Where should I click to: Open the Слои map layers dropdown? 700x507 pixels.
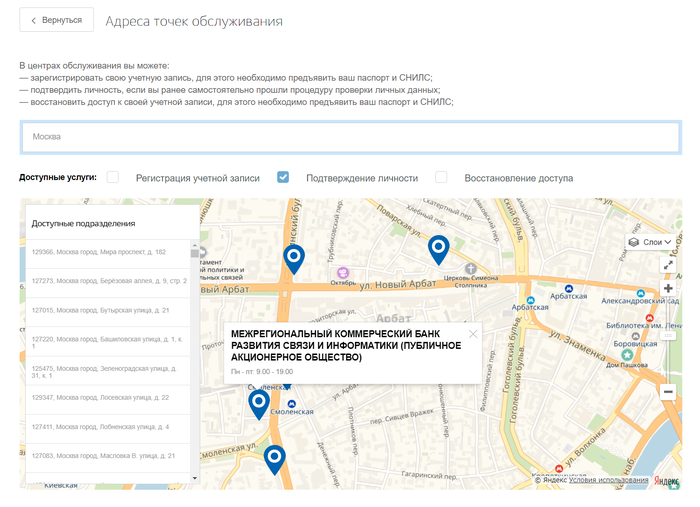tap(650, 242)
